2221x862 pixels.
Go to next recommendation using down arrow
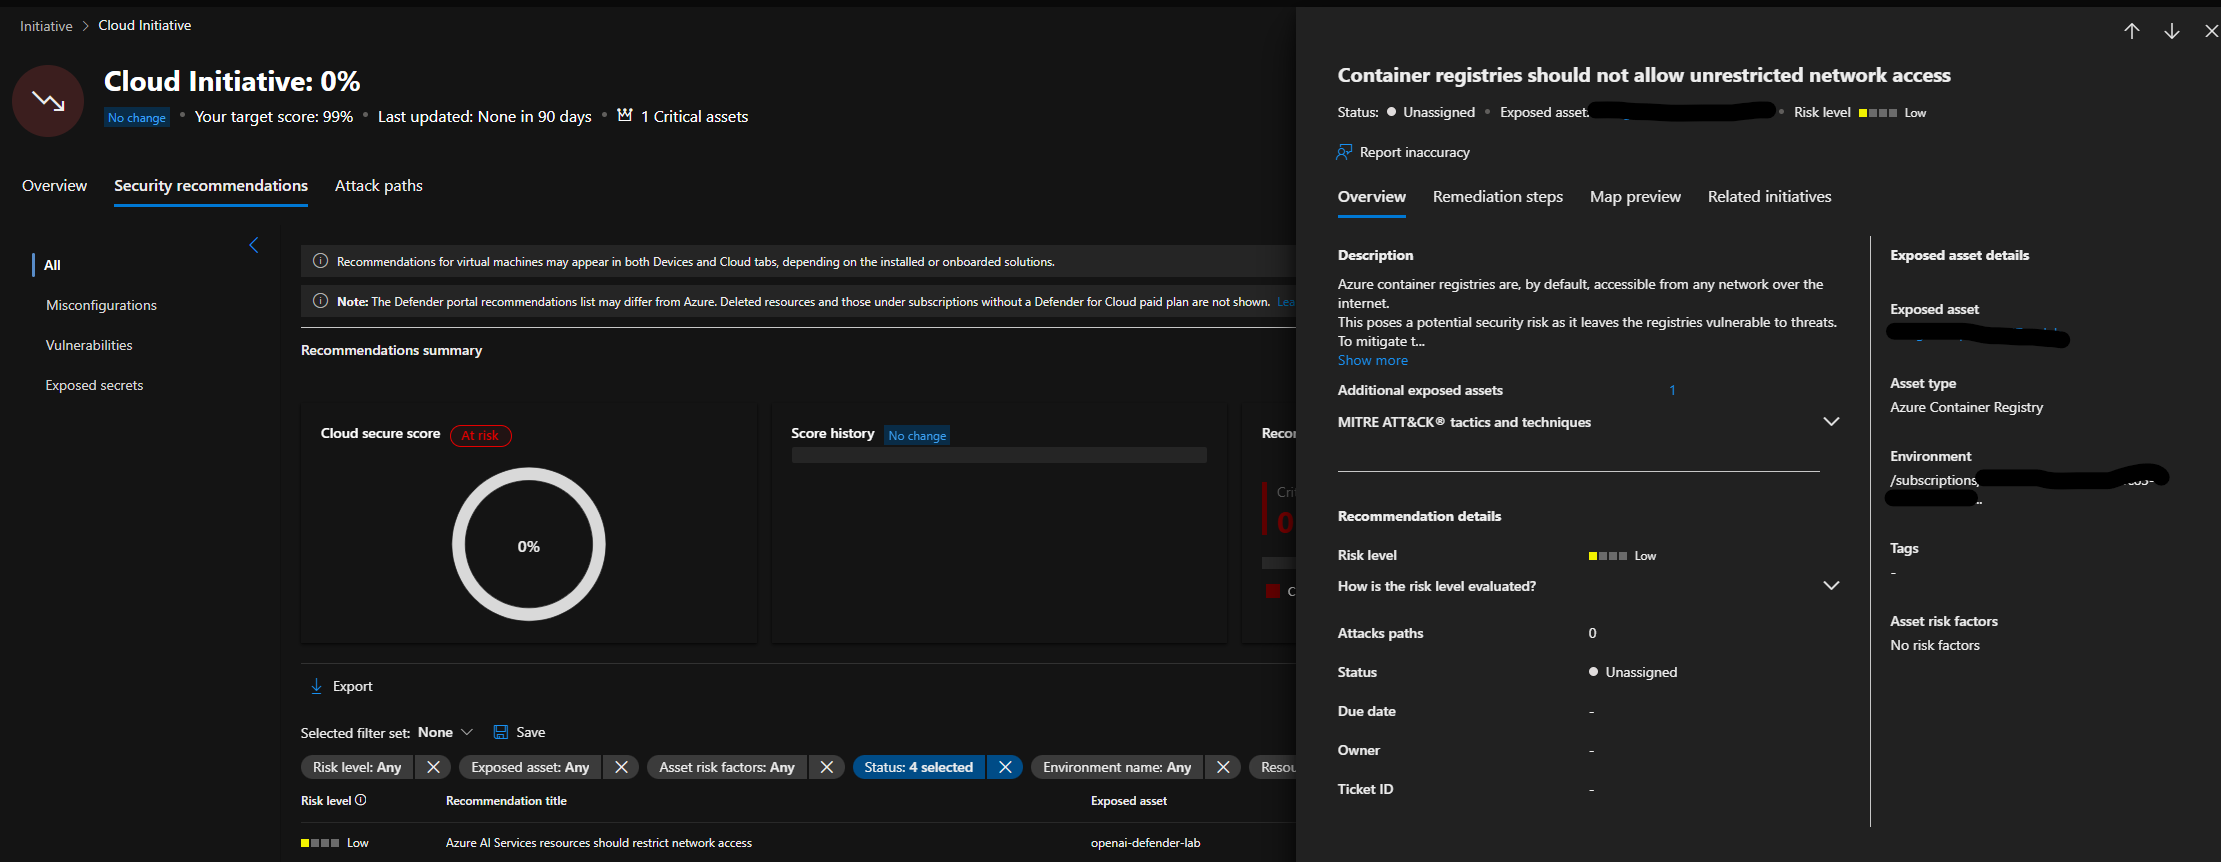click(2171, 31)
